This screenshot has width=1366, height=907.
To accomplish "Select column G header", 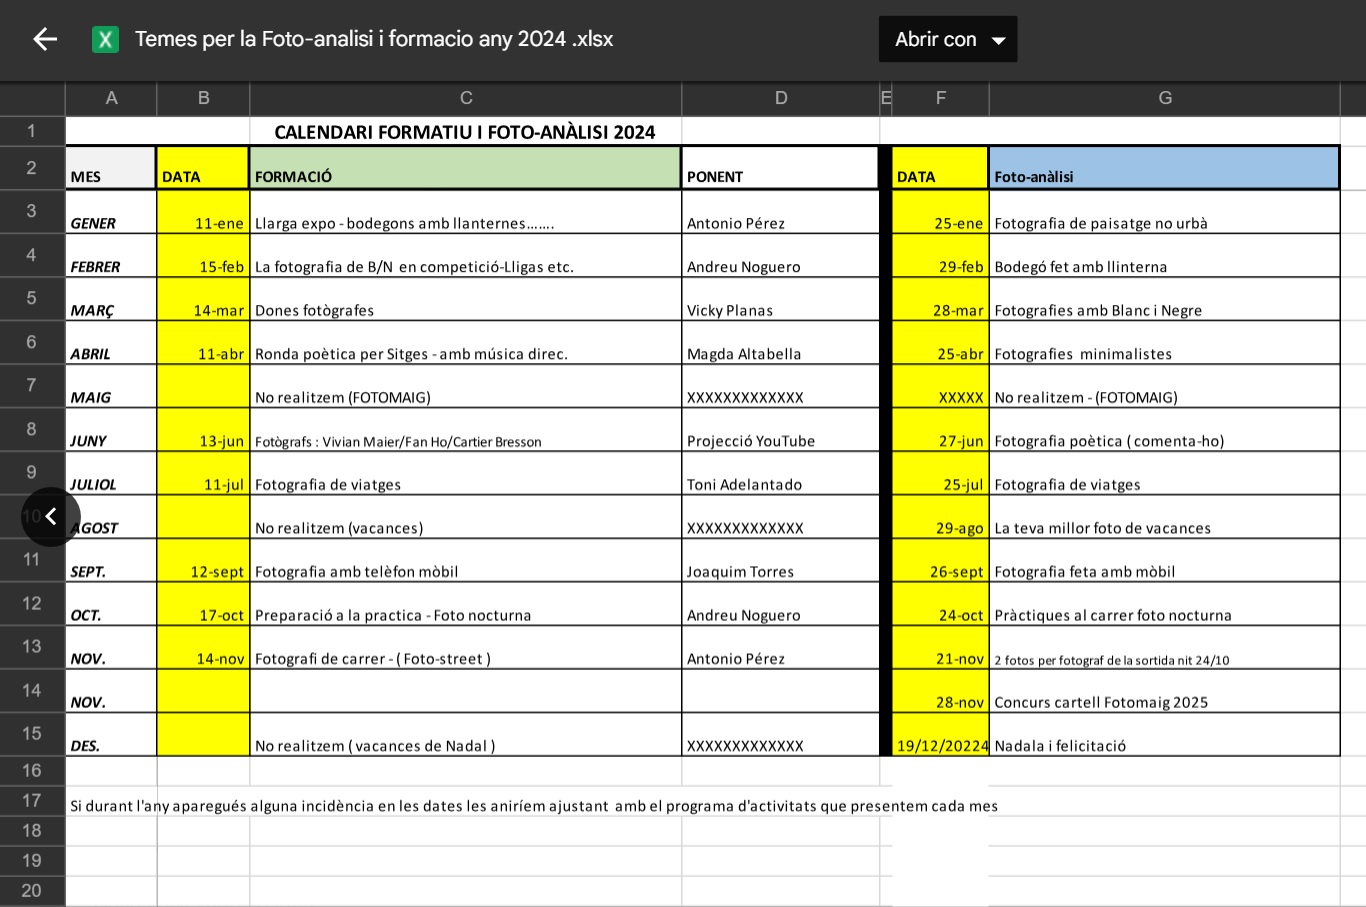I will pyautogui.click(x=1165, y=98).
